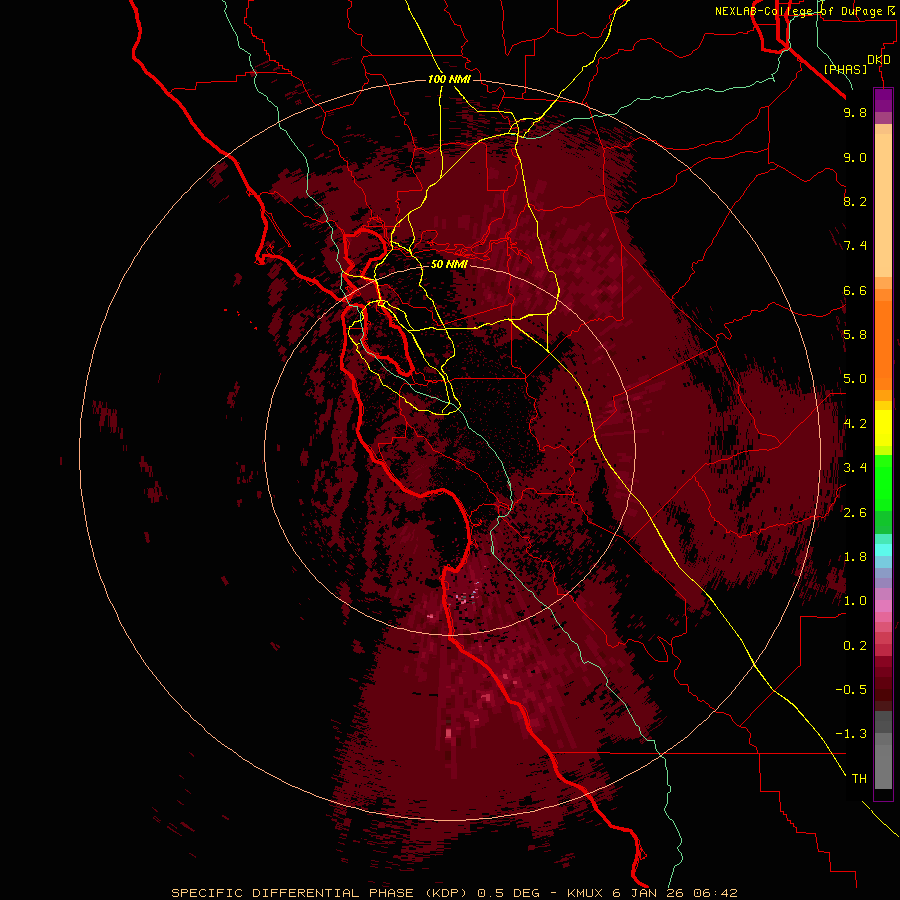The width and height of the screenshot is (900, 900).
Task: Click the 7.4 value on the scale
Action: click(855, 246)
